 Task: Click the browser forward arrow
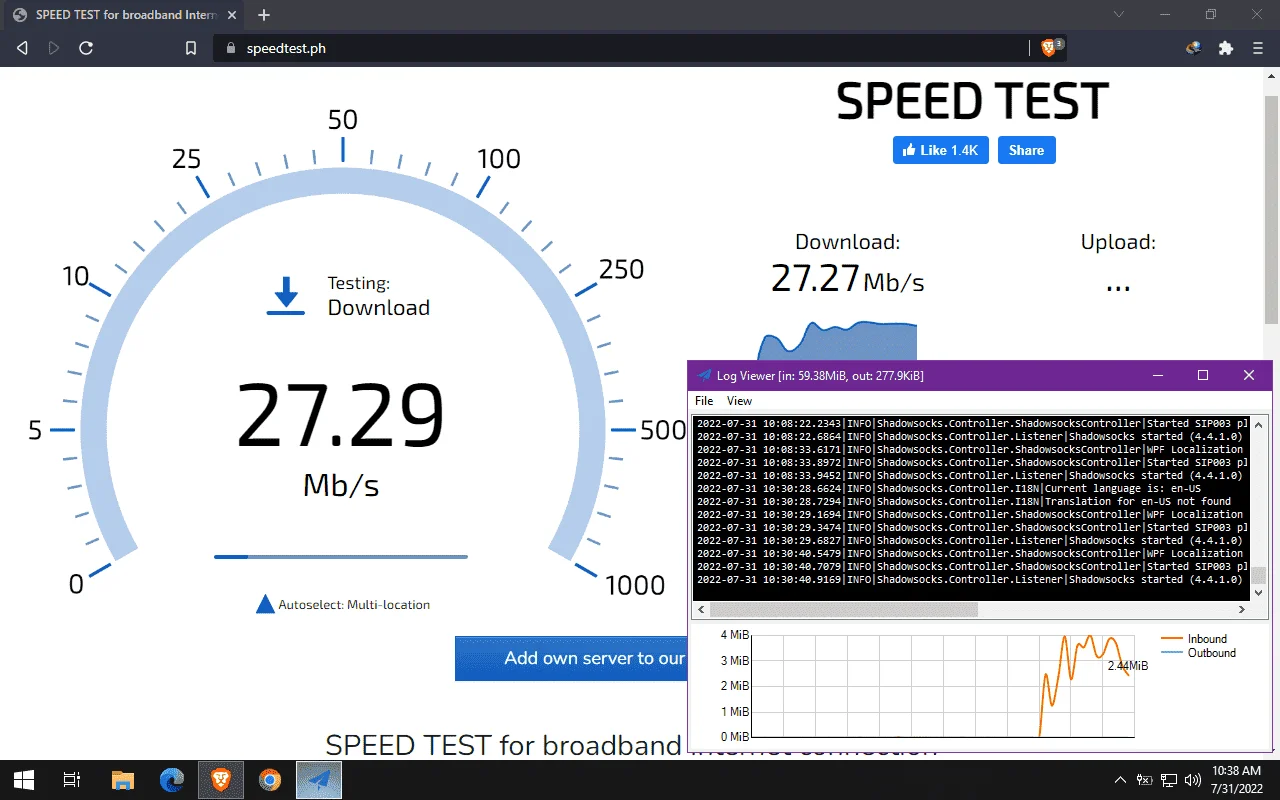pyautogui.click(x=54, y=48)
